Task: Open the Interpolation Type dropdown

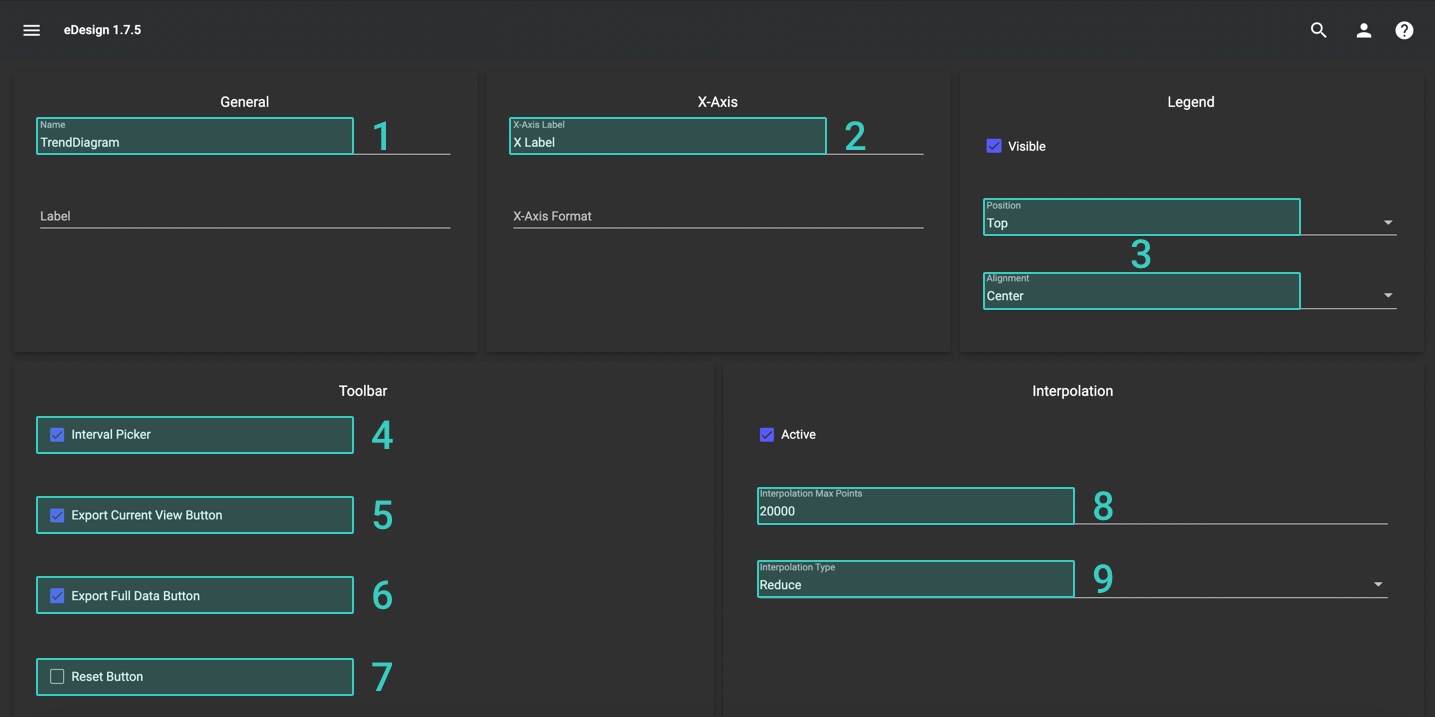Action: (1377, 585)
